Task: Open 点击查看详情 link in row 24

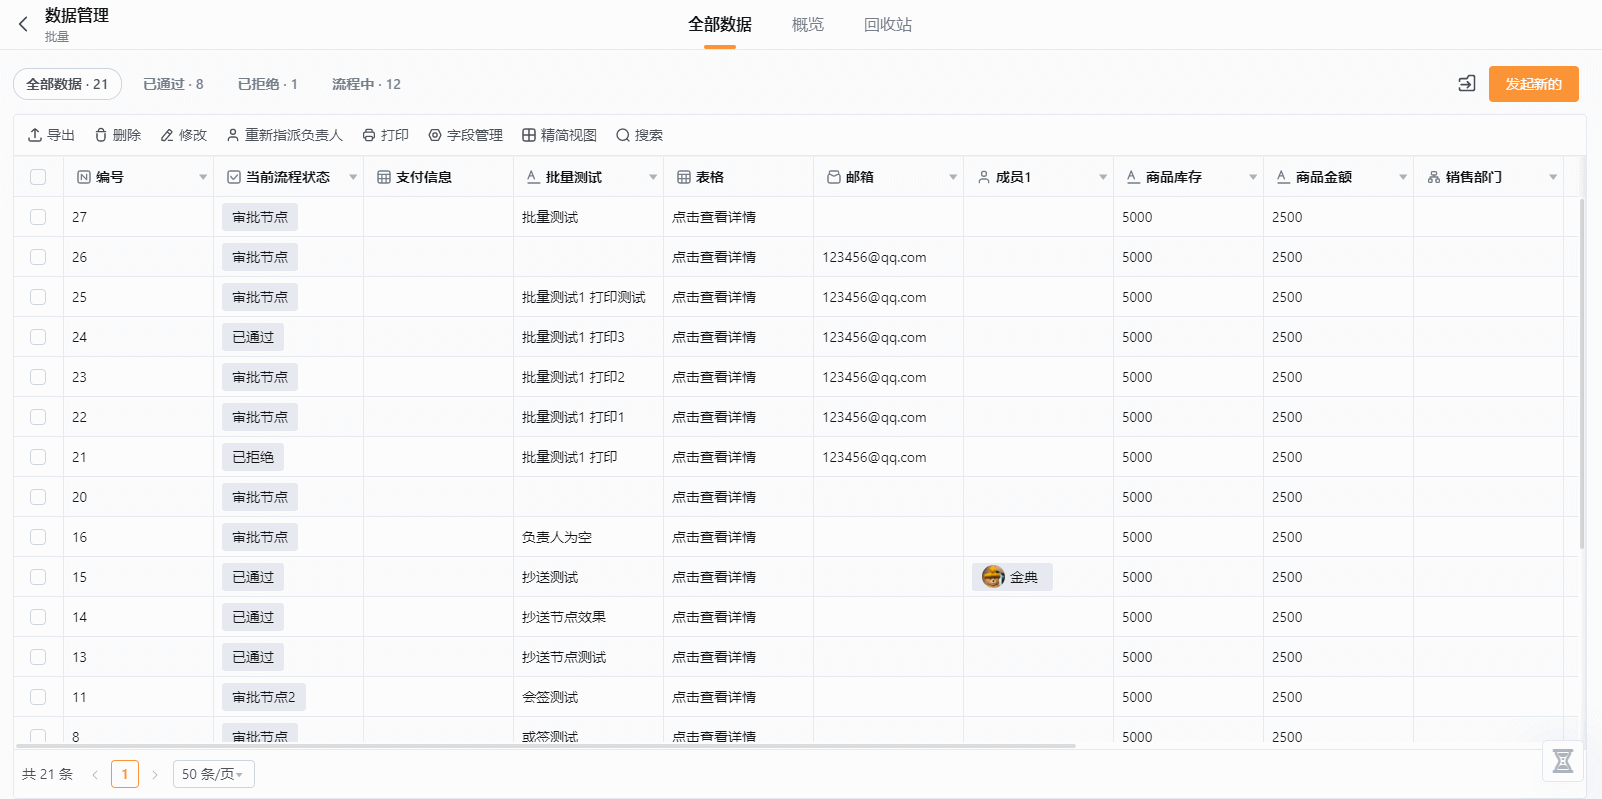Action: point(714,337)
